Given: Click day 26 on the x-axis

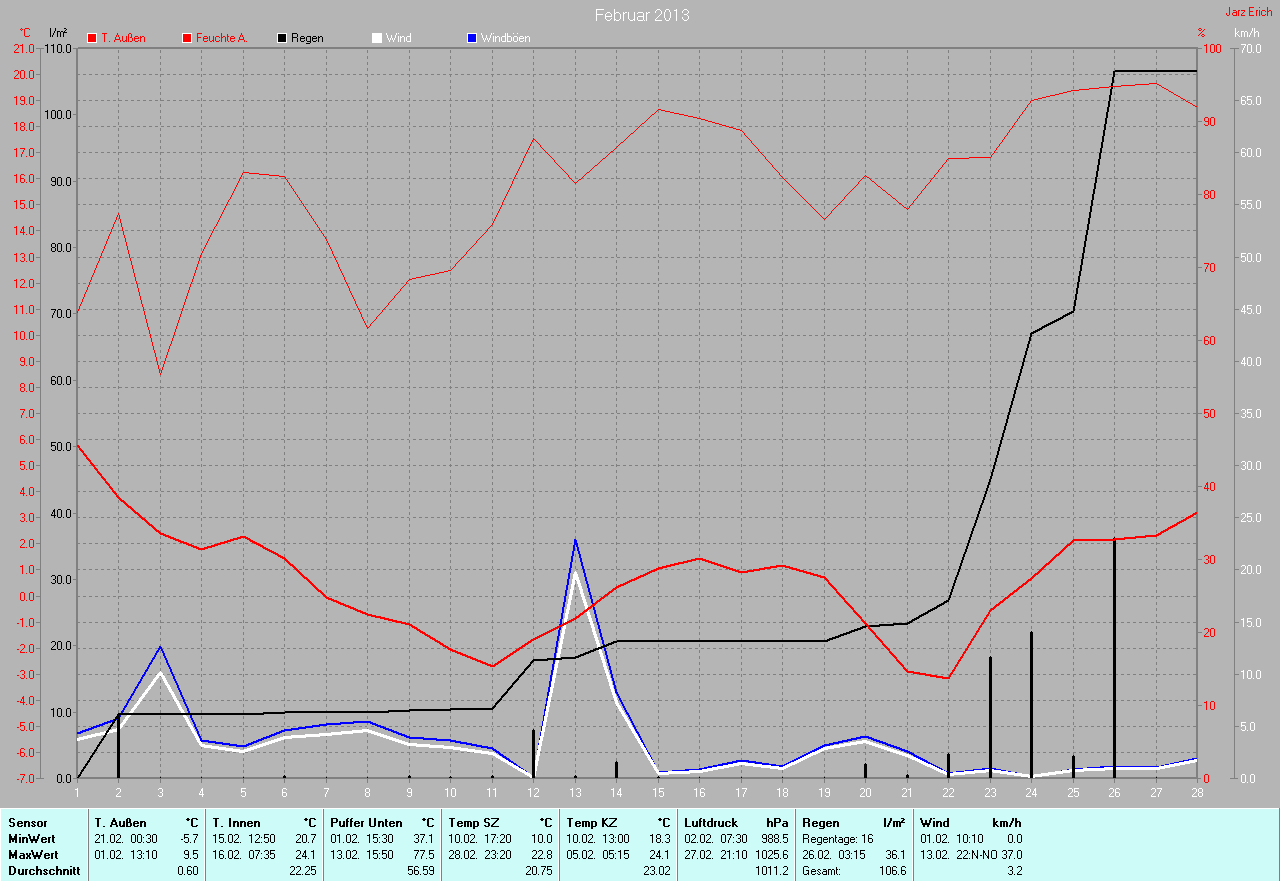Looking at the screenshot, I should (x=1114, y=792).
